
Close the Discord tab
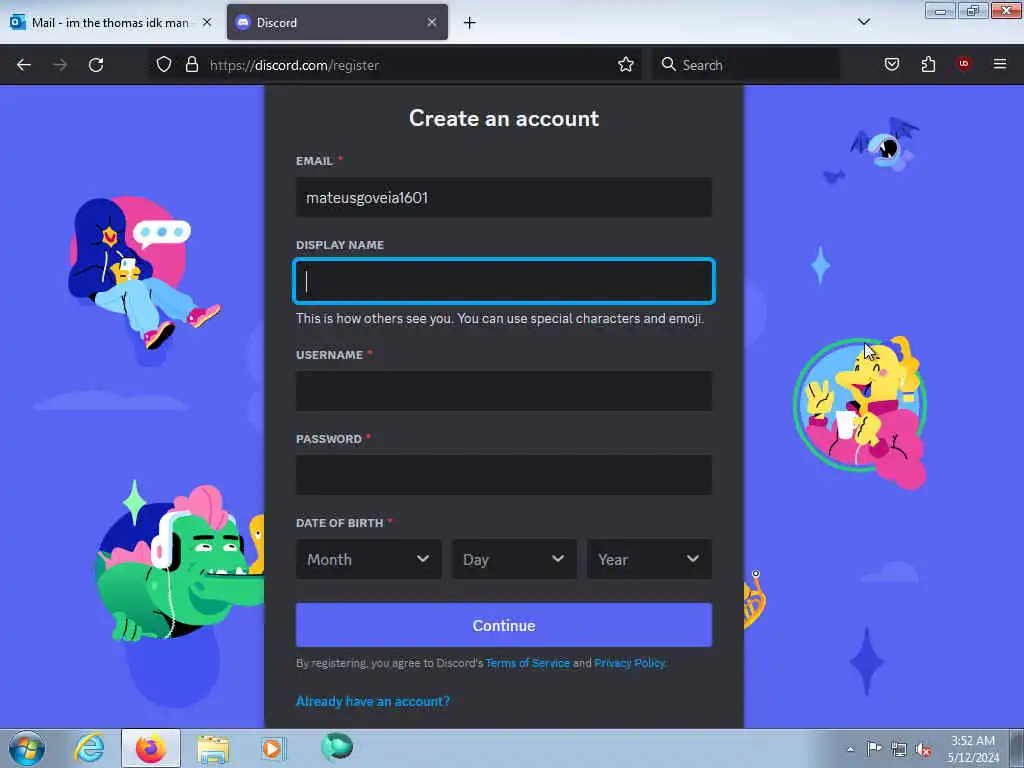pyautogui.click(x=432, y=22)
